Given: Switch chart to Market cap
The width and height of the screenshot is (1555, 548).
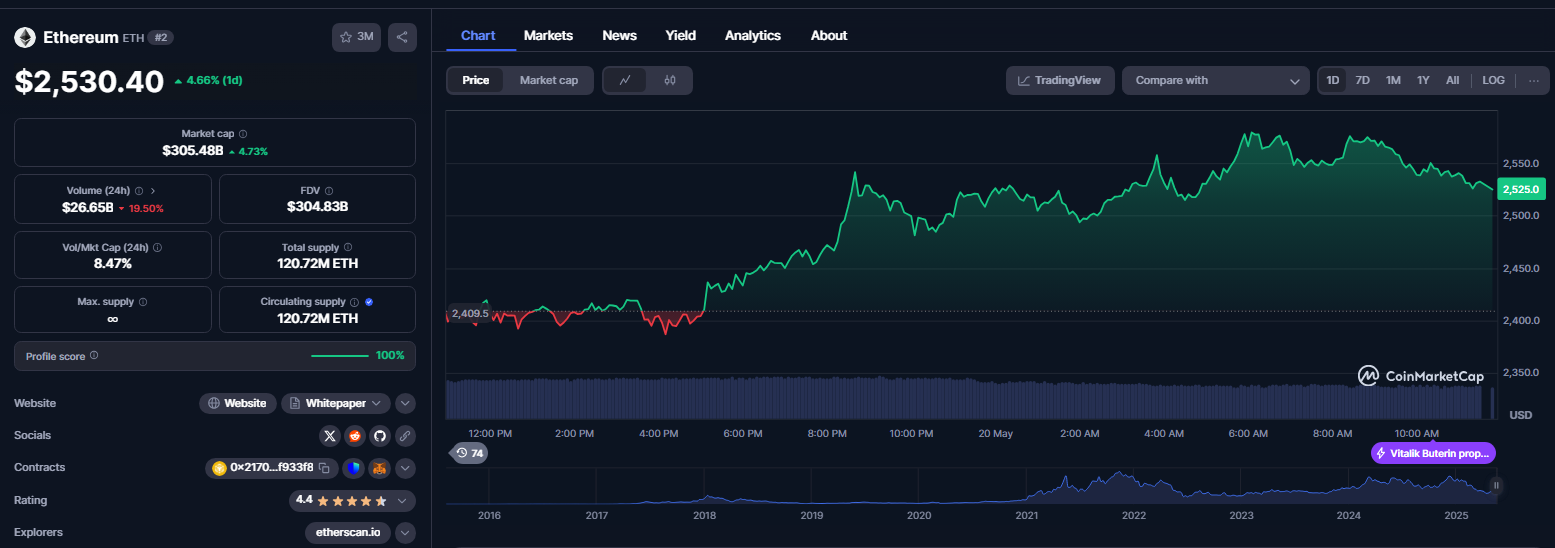Looking at the screenshot, I should 548,80.
